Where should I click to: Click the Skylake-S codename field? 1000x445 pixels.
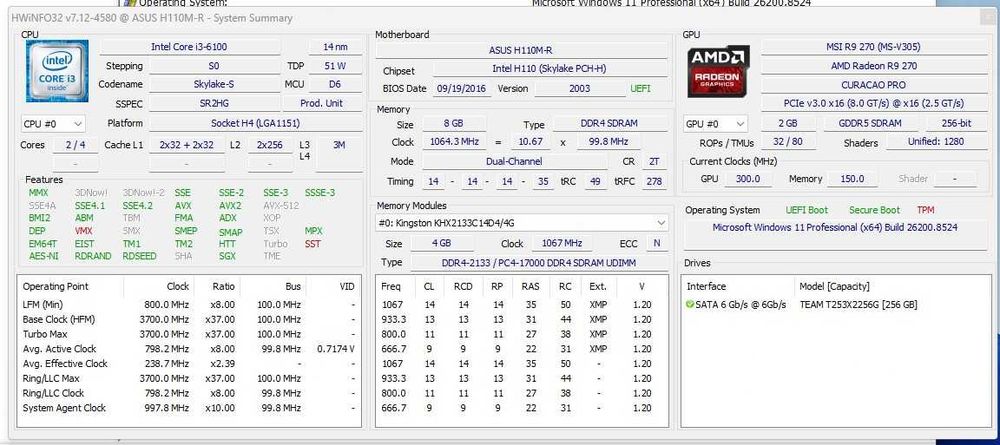(214, 84)
